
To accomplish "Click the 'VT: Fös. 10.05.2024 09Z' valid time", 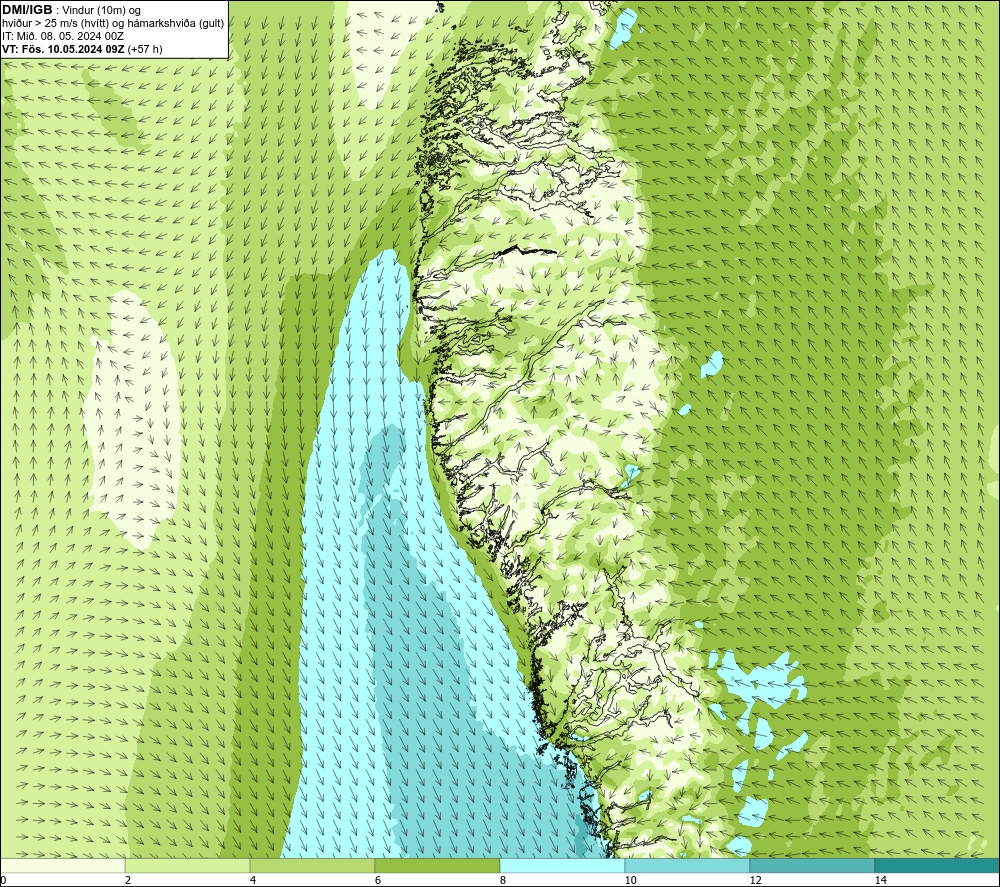I will tap(63, 49).
